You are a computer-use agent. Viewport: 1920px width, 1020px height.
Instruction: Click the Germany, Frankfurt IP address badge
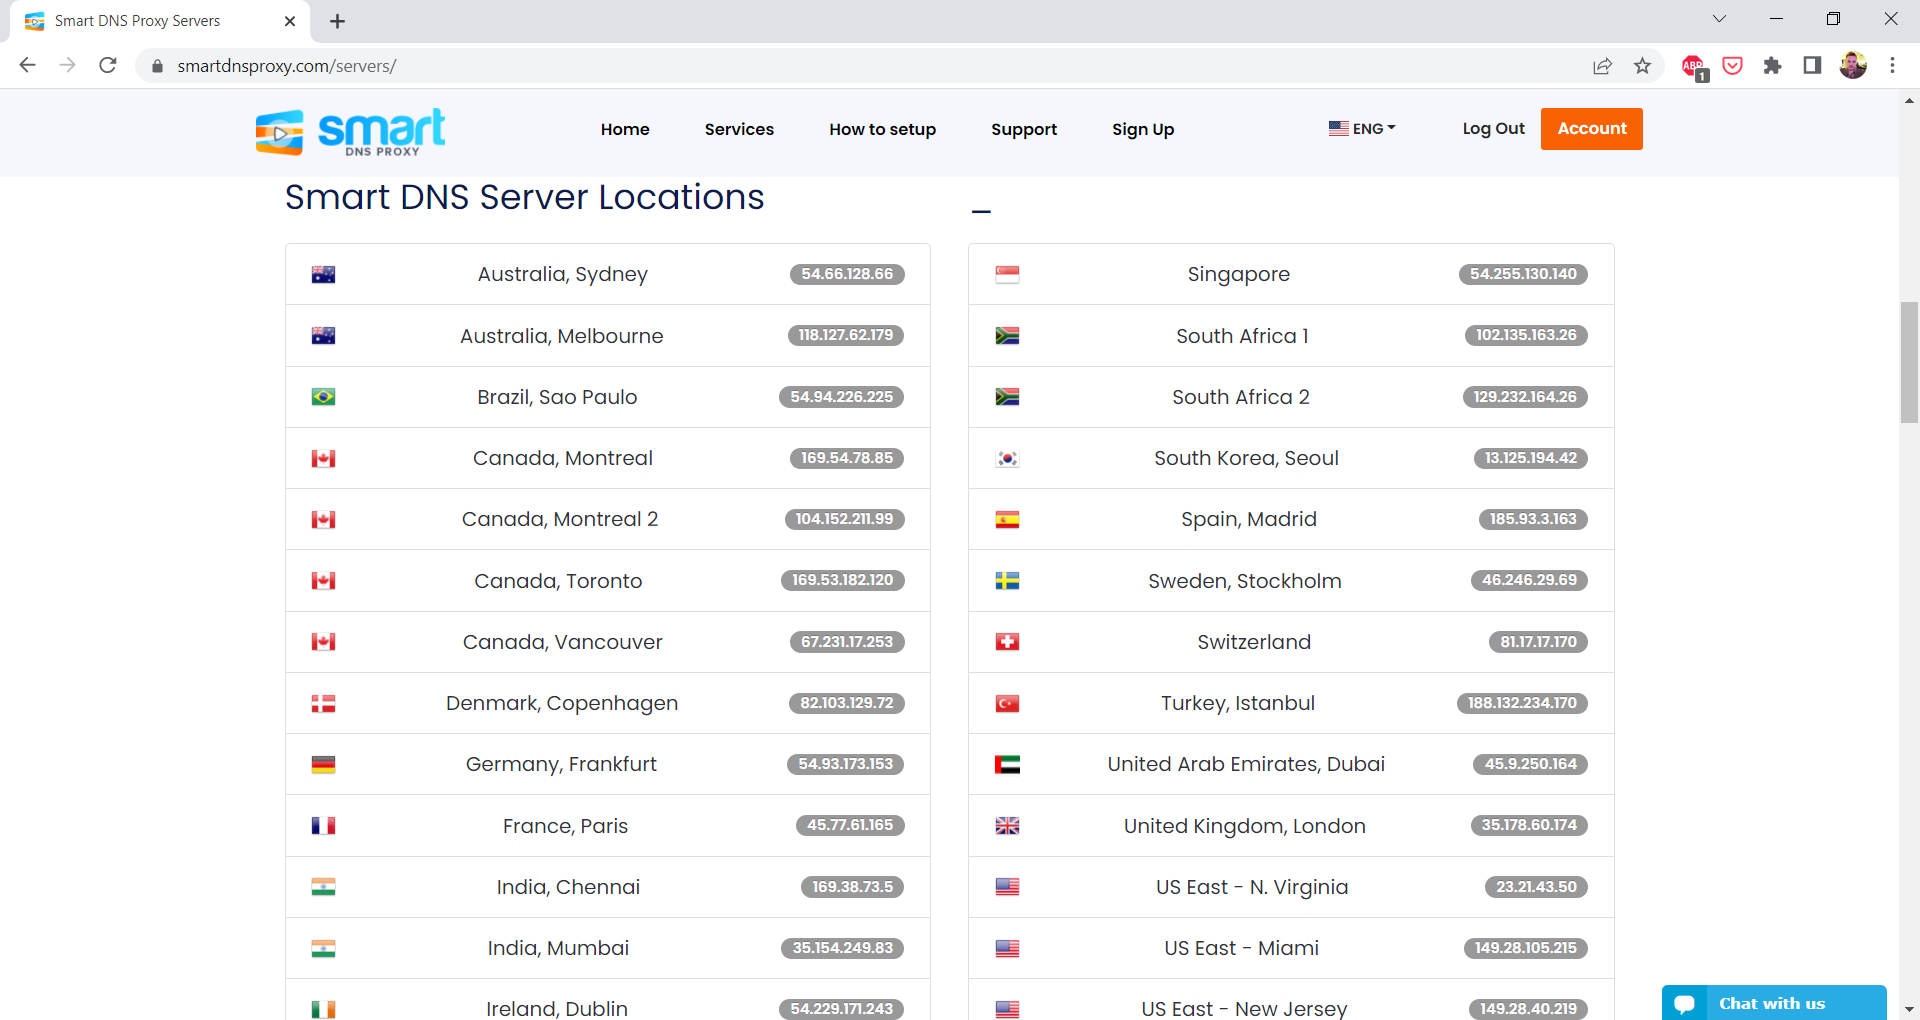click(845, 764)
